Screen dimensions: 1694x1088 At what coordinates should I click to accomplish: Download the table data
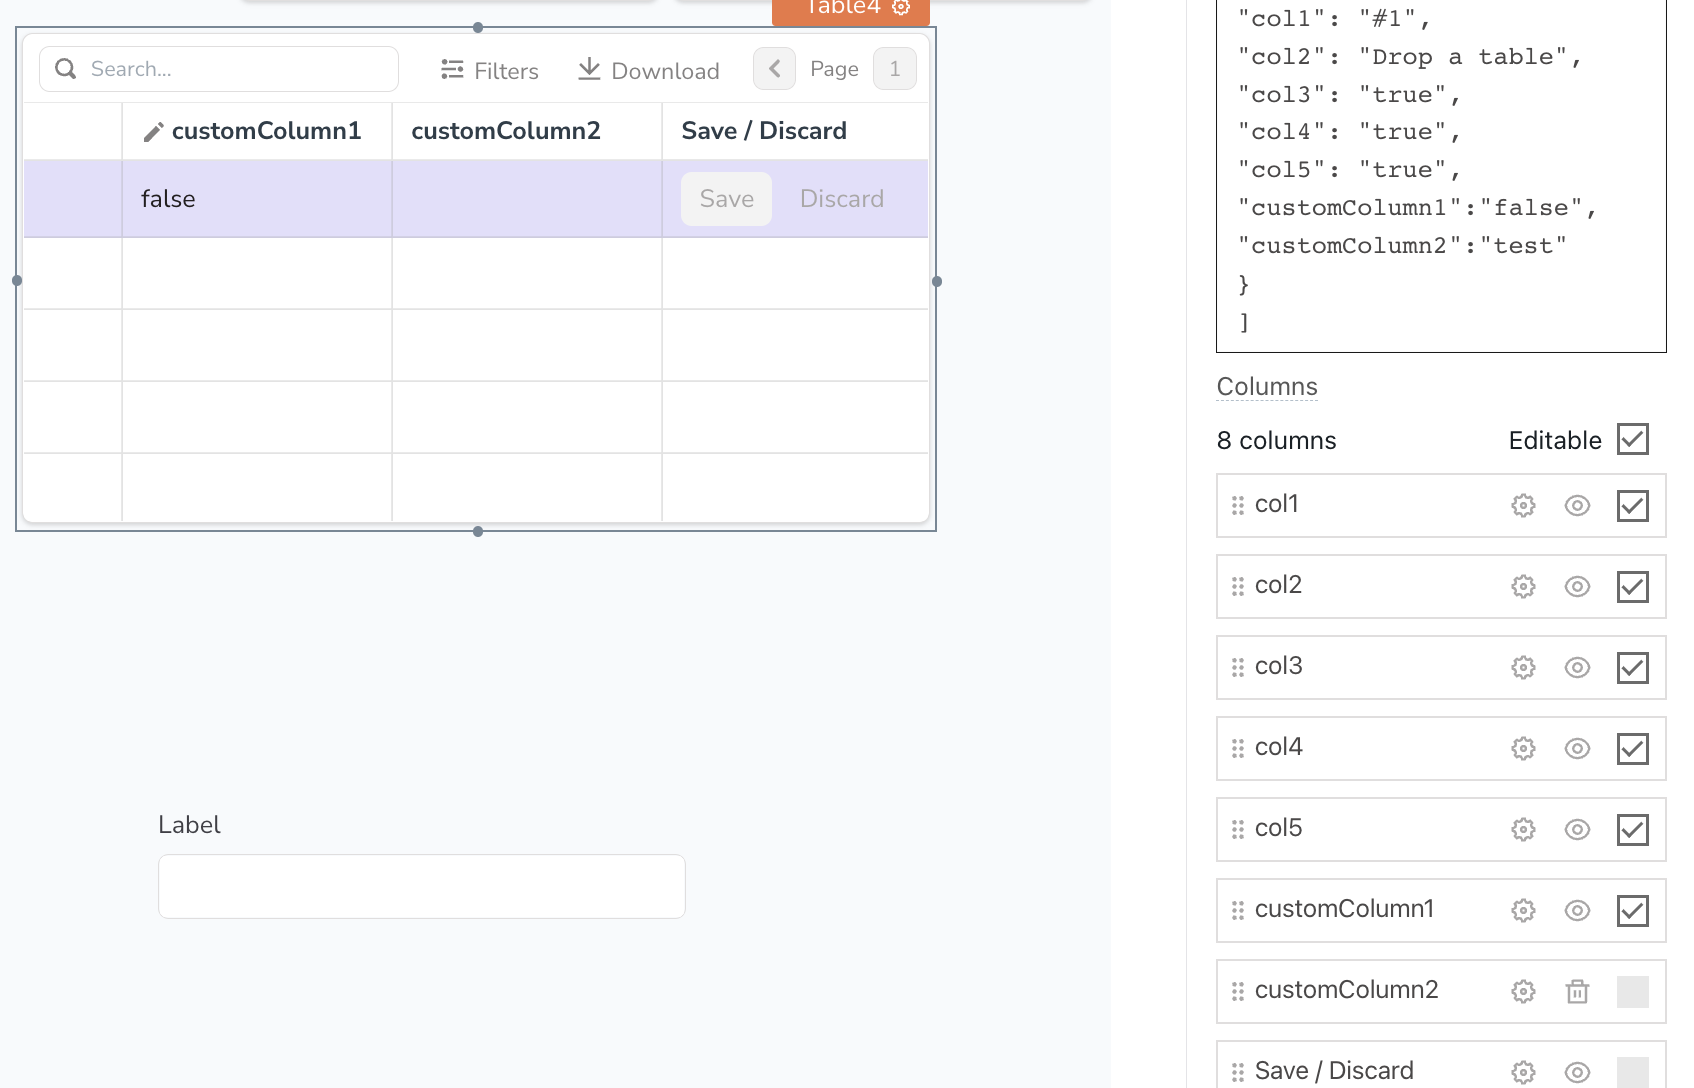coord(649,71)
